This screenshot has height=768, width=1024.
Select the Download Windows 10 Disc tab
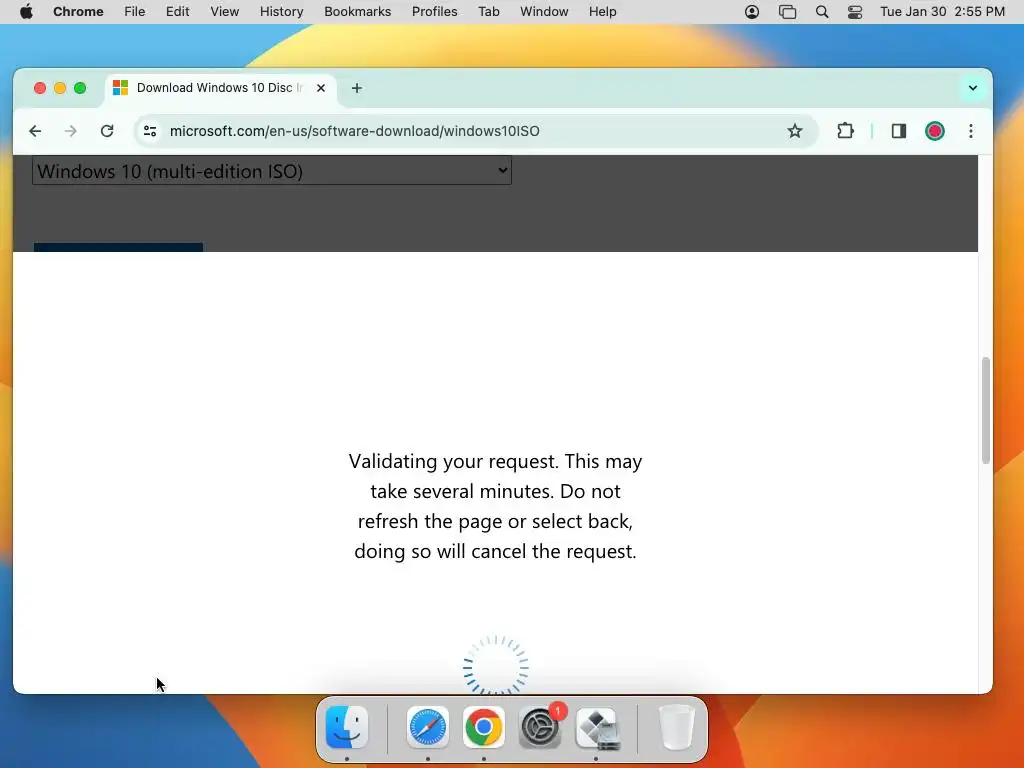220,88
